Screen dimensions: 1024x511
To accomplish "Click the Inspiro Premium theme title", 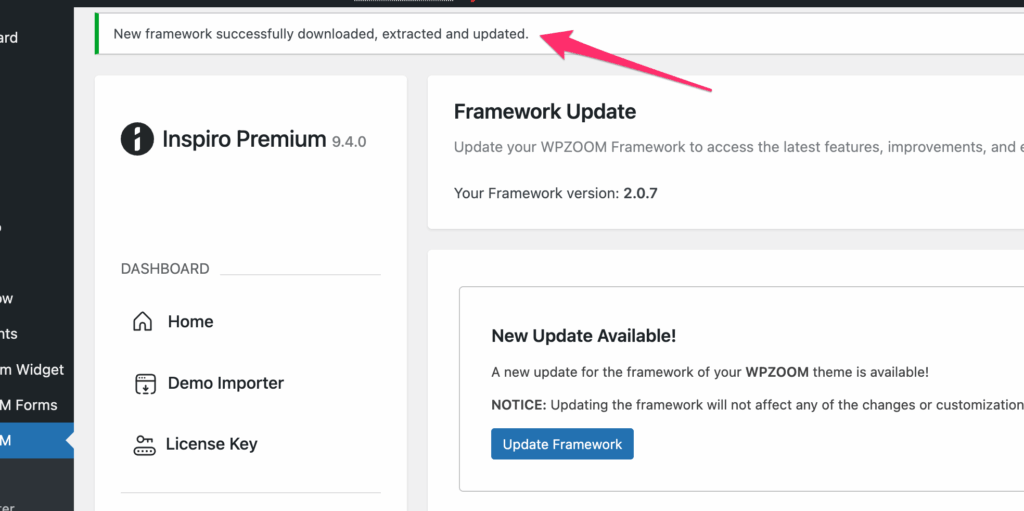I will pos(244,139).
